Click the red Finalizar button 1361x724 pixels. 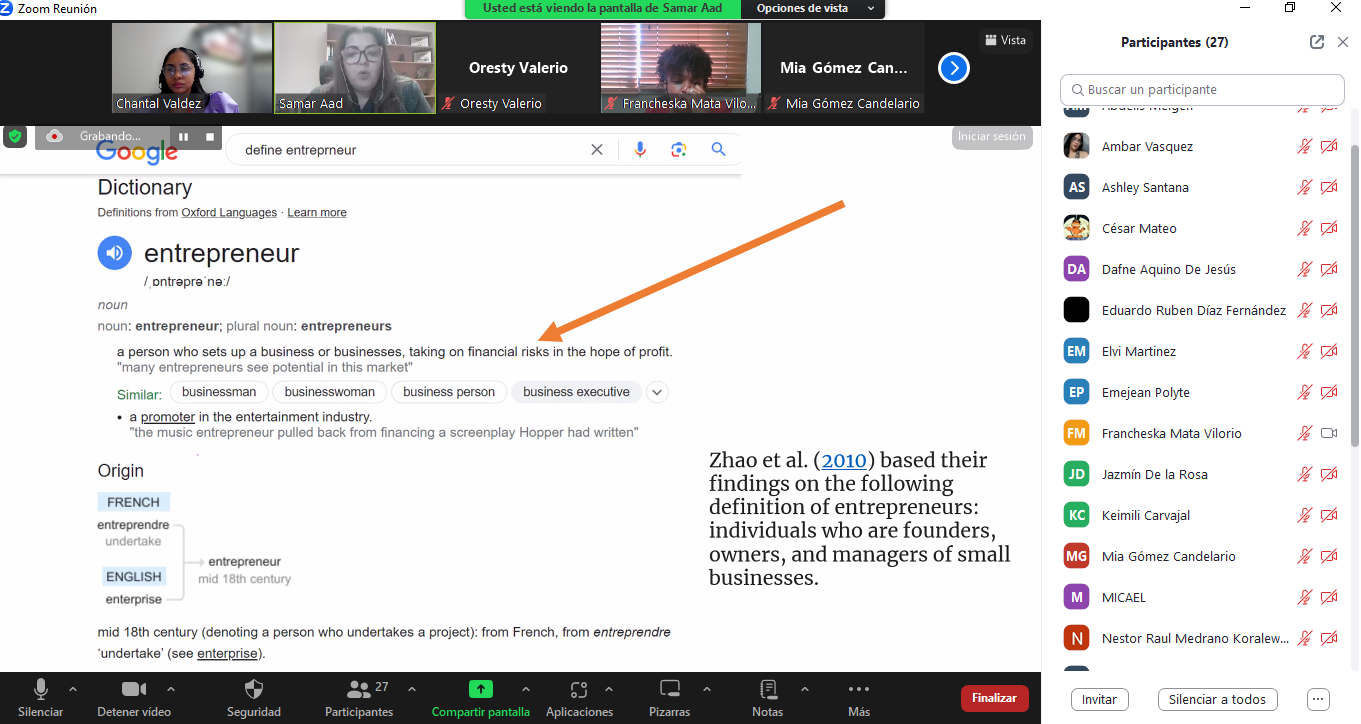pos(994,698)
